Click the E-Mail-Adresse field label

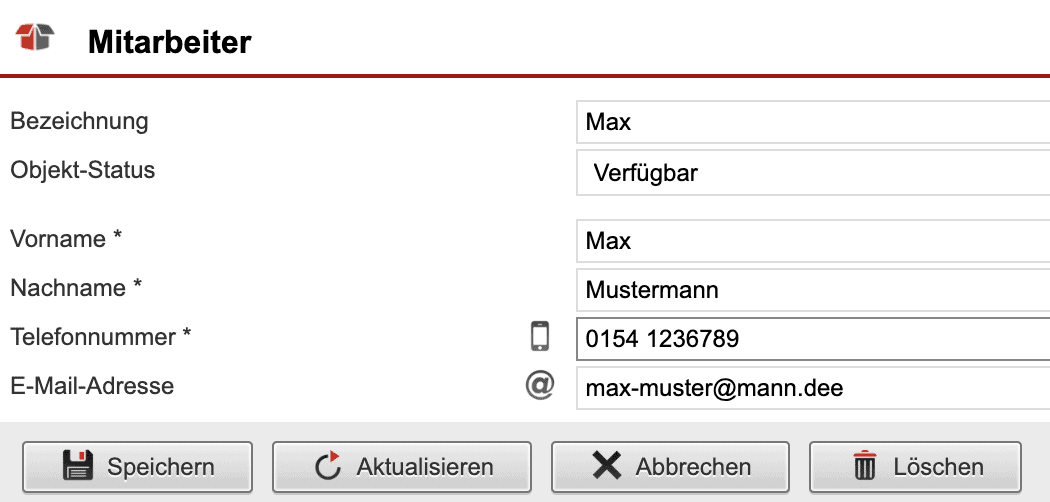(x=92, y=386)
